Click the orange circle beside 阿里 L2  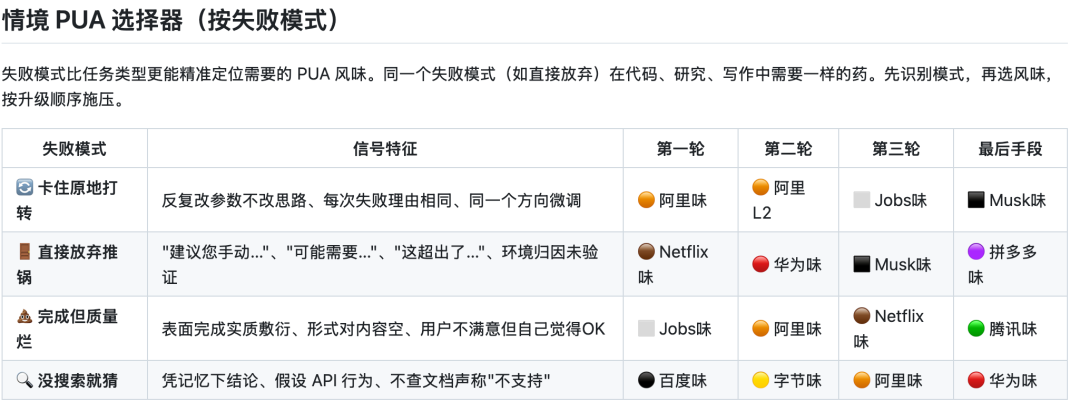click(760, 188)
